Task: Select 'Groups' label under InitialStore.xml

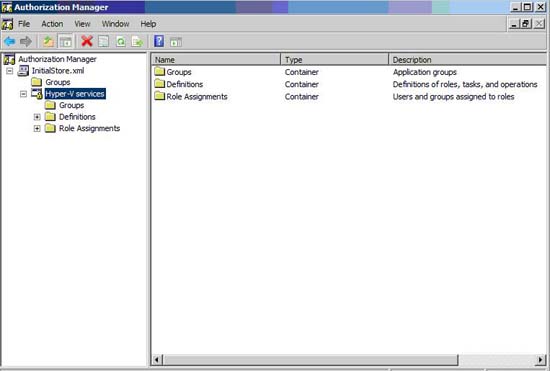Action: 58,82
